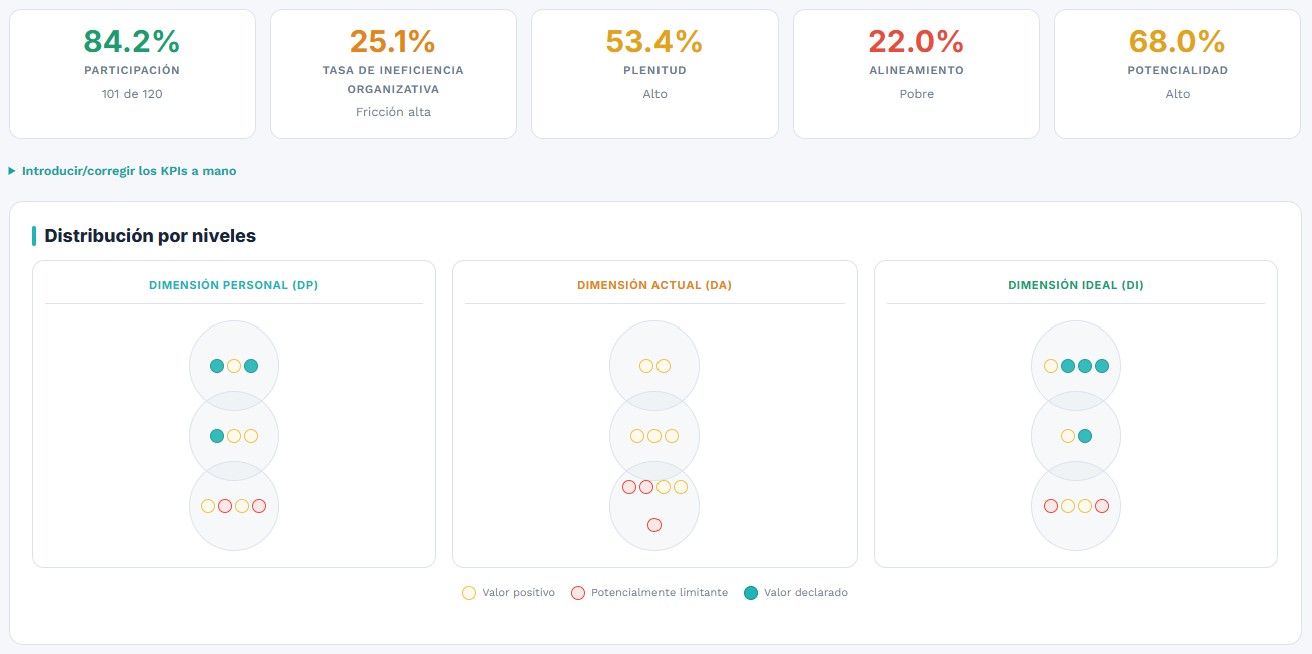Click the "Alto" text under Plenitud

tap(654, 94)
